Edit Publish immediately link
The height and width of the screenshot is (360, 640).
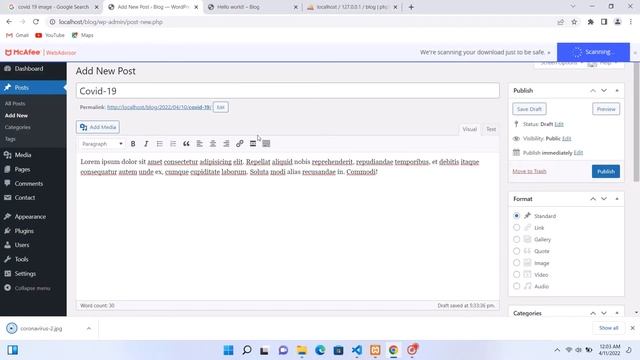coord(578,153)
